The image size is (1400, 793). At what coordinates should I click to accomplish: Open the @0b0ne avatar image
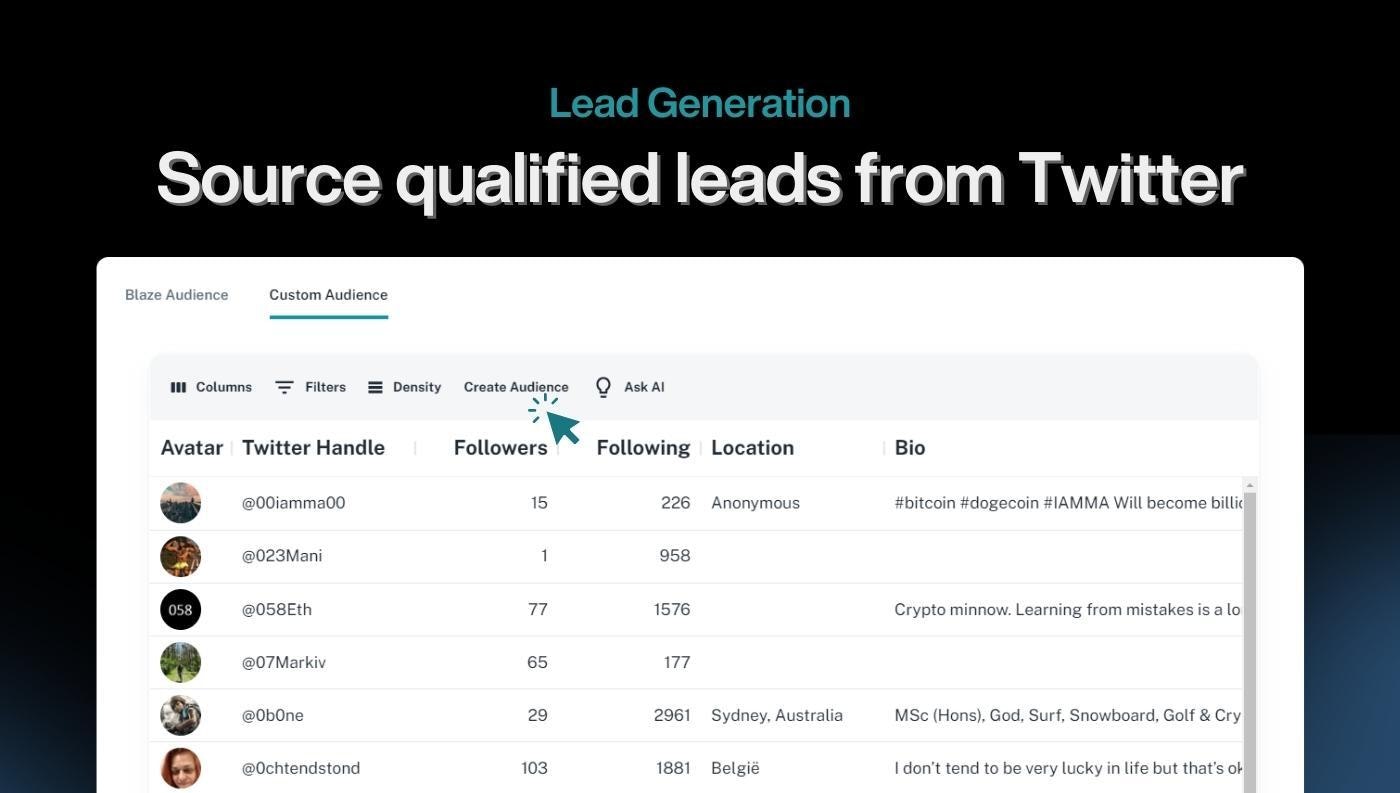click(181, 715)
